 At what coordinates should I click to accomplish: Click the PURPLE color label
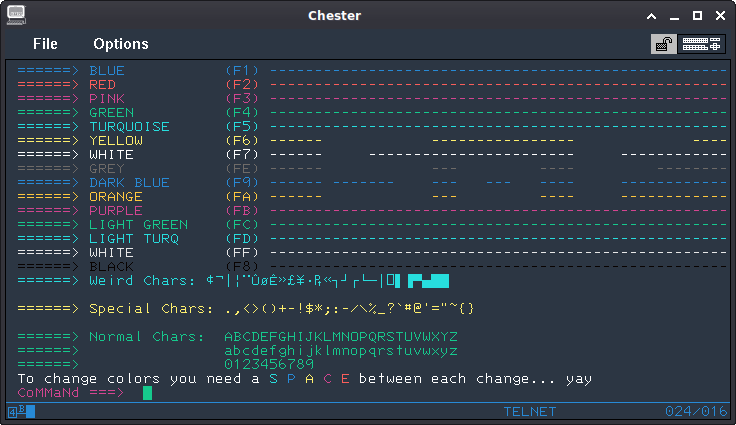116,210
